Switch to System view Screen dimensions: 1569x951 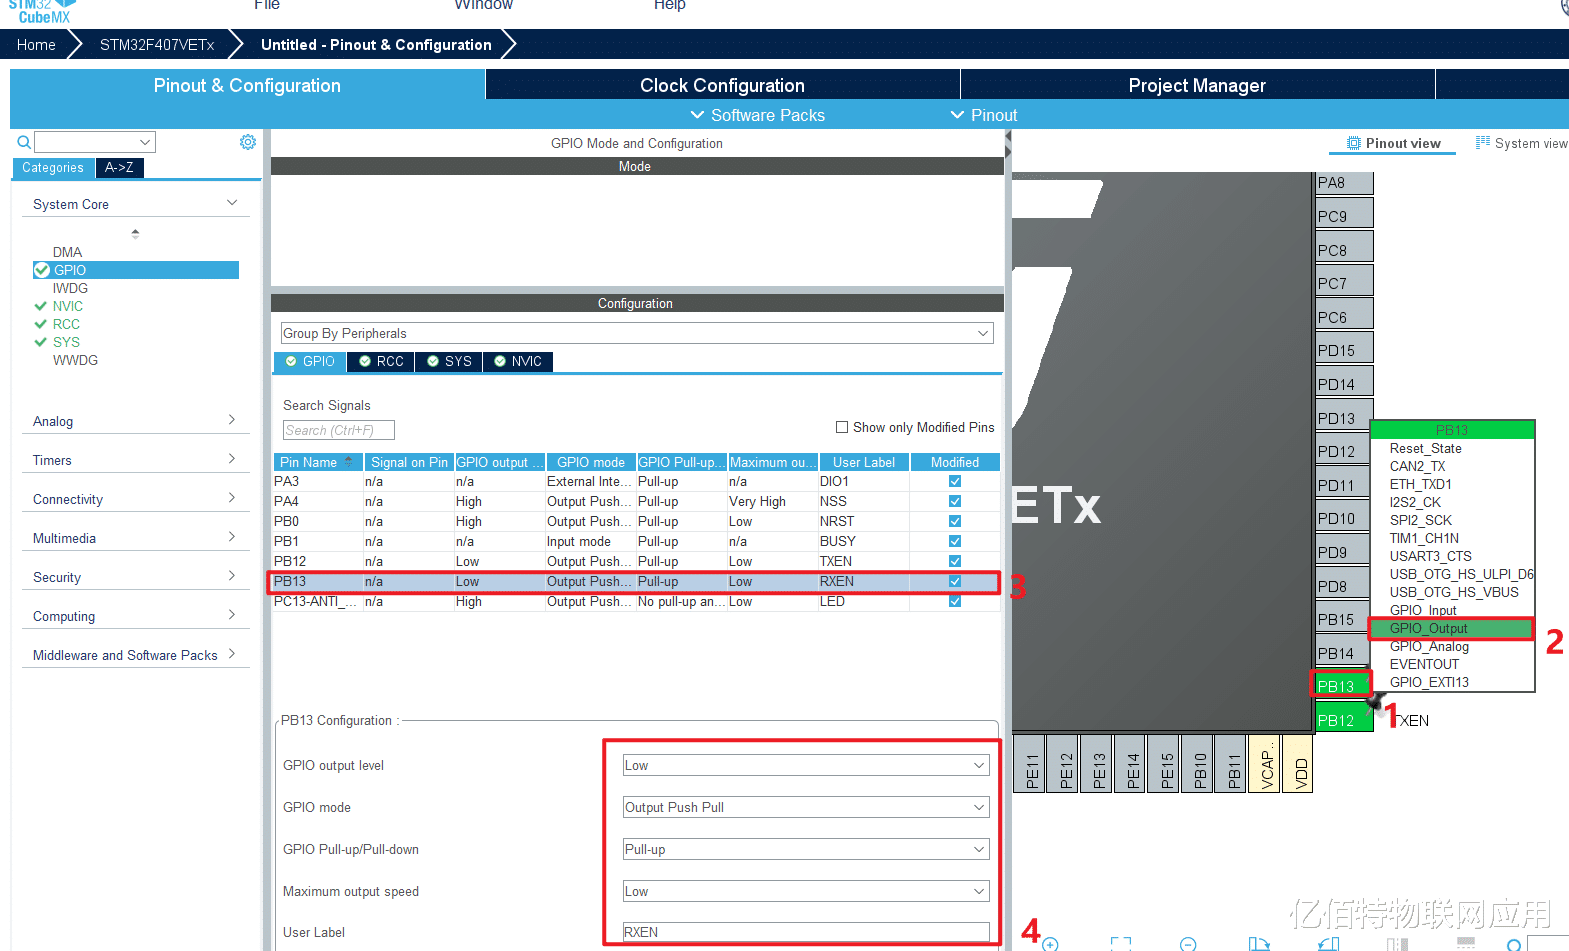(x=1522, y=143)
